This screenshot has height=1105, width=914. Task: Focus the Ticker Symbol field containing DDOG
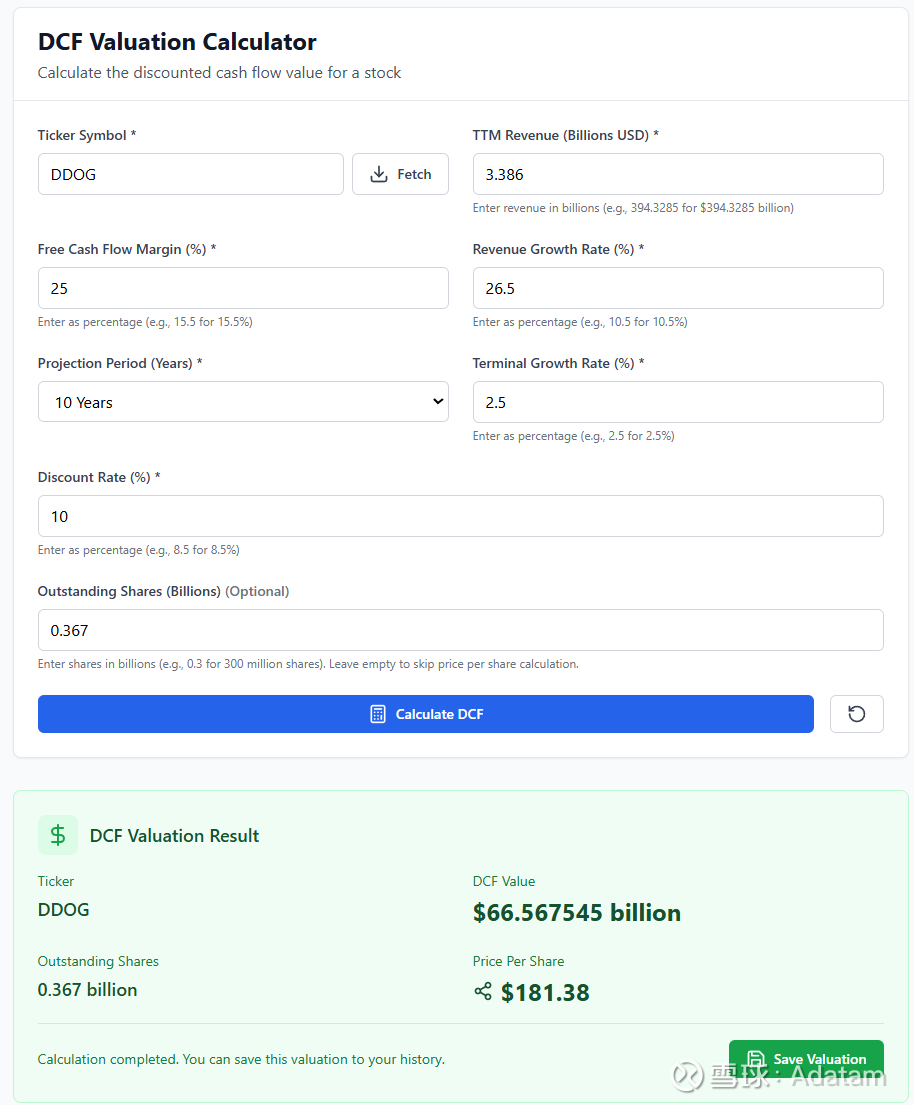click(190, 174)
